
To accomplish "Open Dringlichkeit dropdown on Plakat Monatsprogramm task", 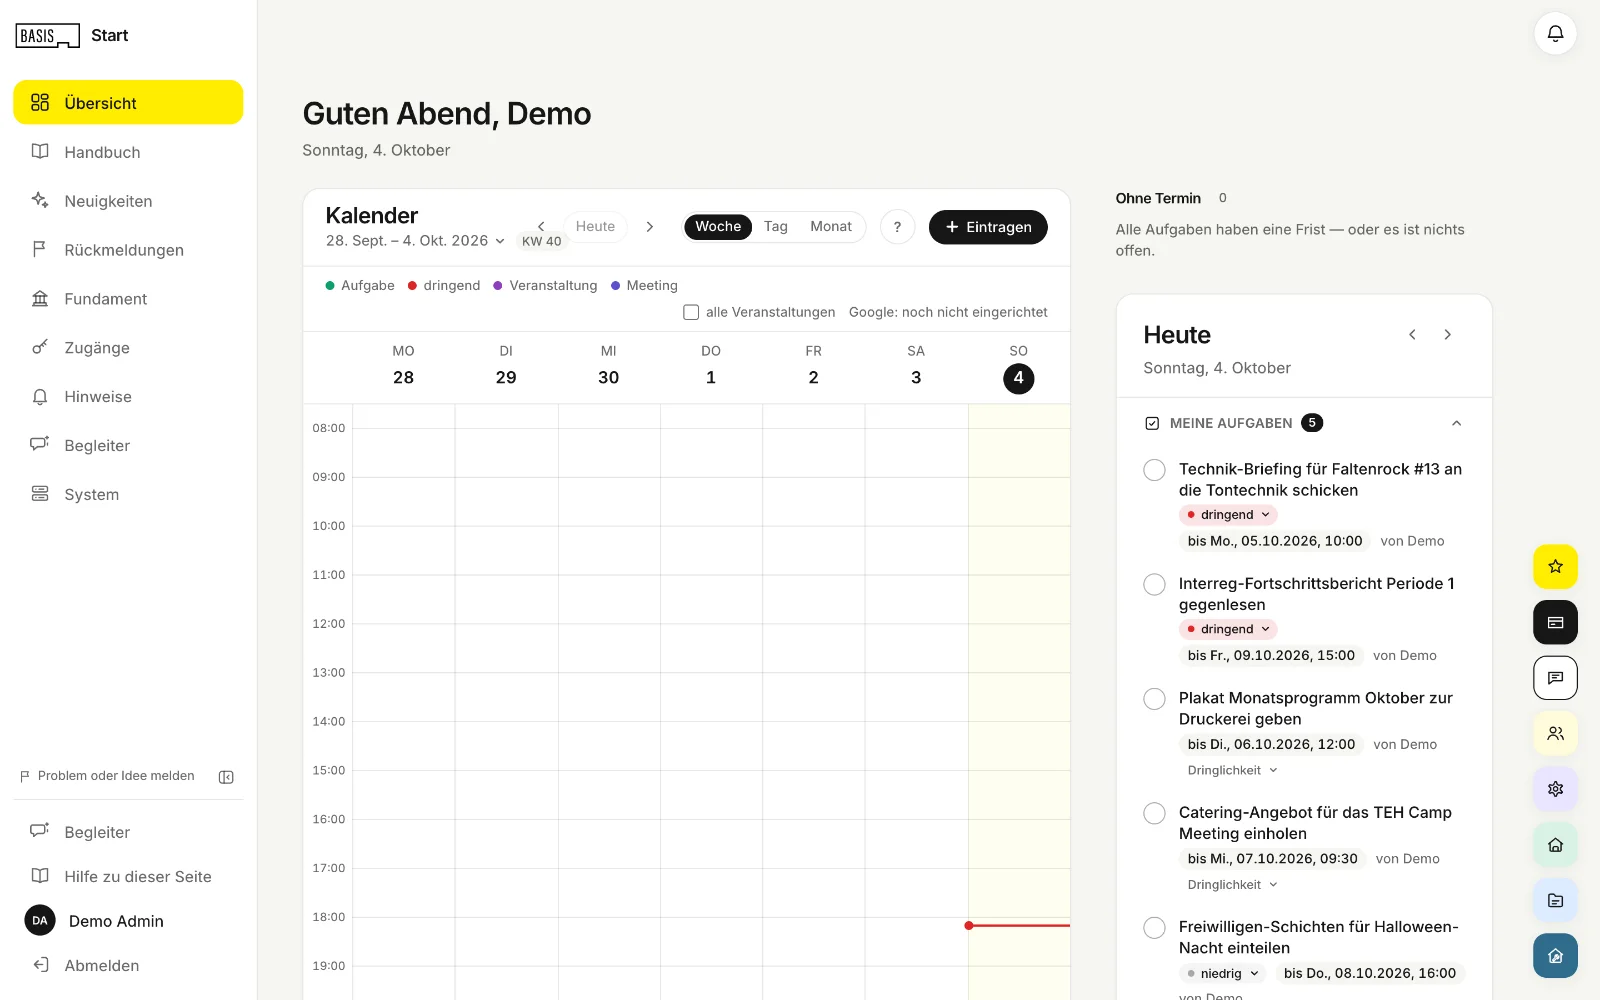I will (1232, 770).
